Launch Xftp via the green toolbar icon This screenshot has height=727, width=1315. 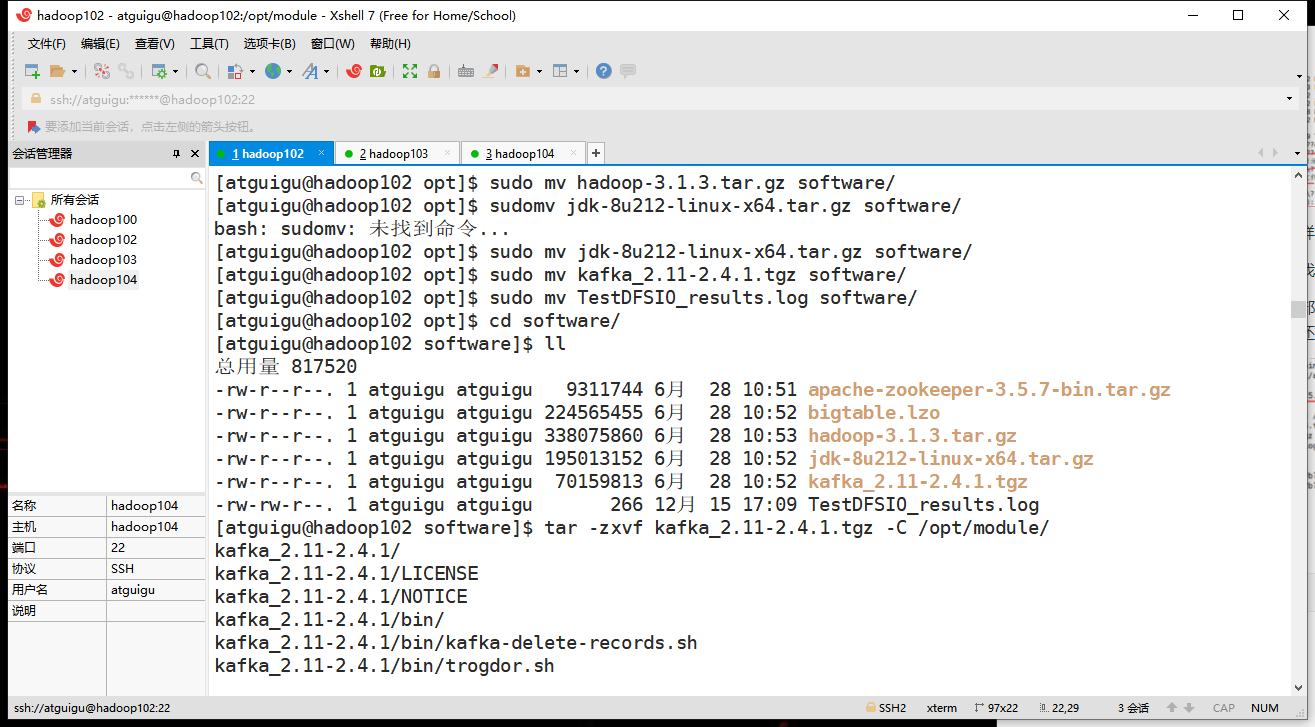[x=378, y=71]
